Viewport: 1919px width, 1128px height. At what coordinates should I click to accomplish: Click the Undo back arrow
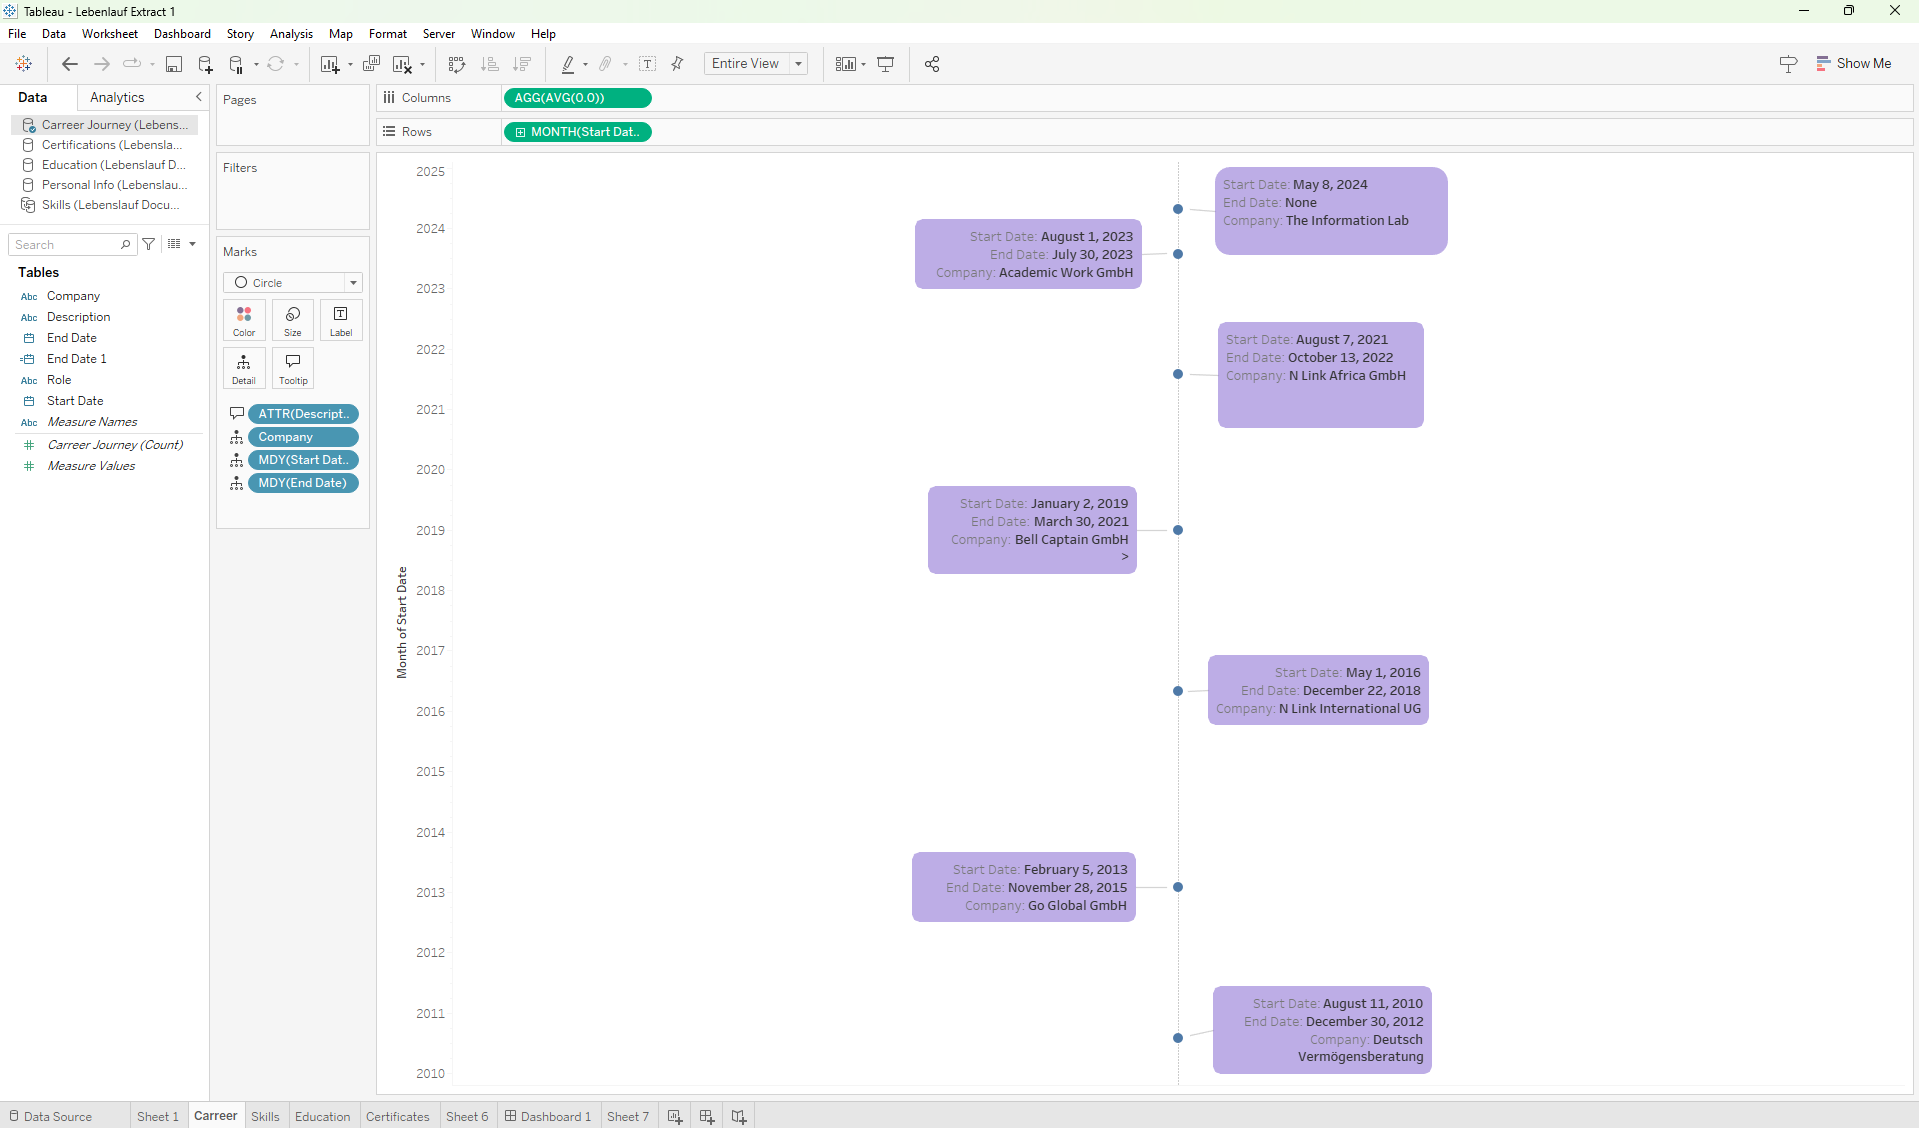tap(70, 64)
